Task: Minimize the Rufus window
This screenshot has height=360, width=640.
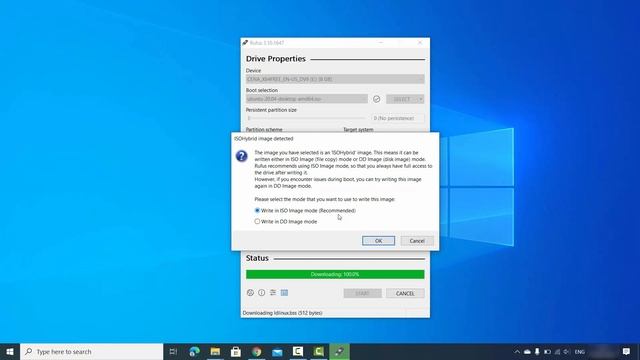Action: tap(381, 42)
